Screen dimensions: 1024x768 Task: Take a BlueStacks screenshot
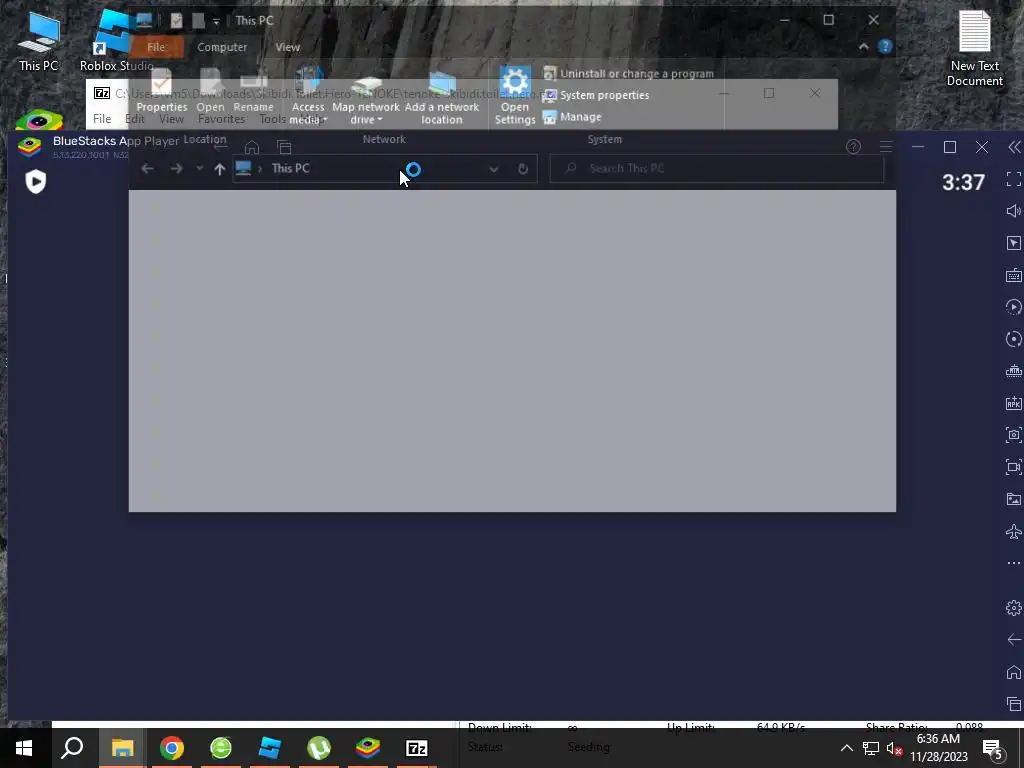pos(1014,434)
